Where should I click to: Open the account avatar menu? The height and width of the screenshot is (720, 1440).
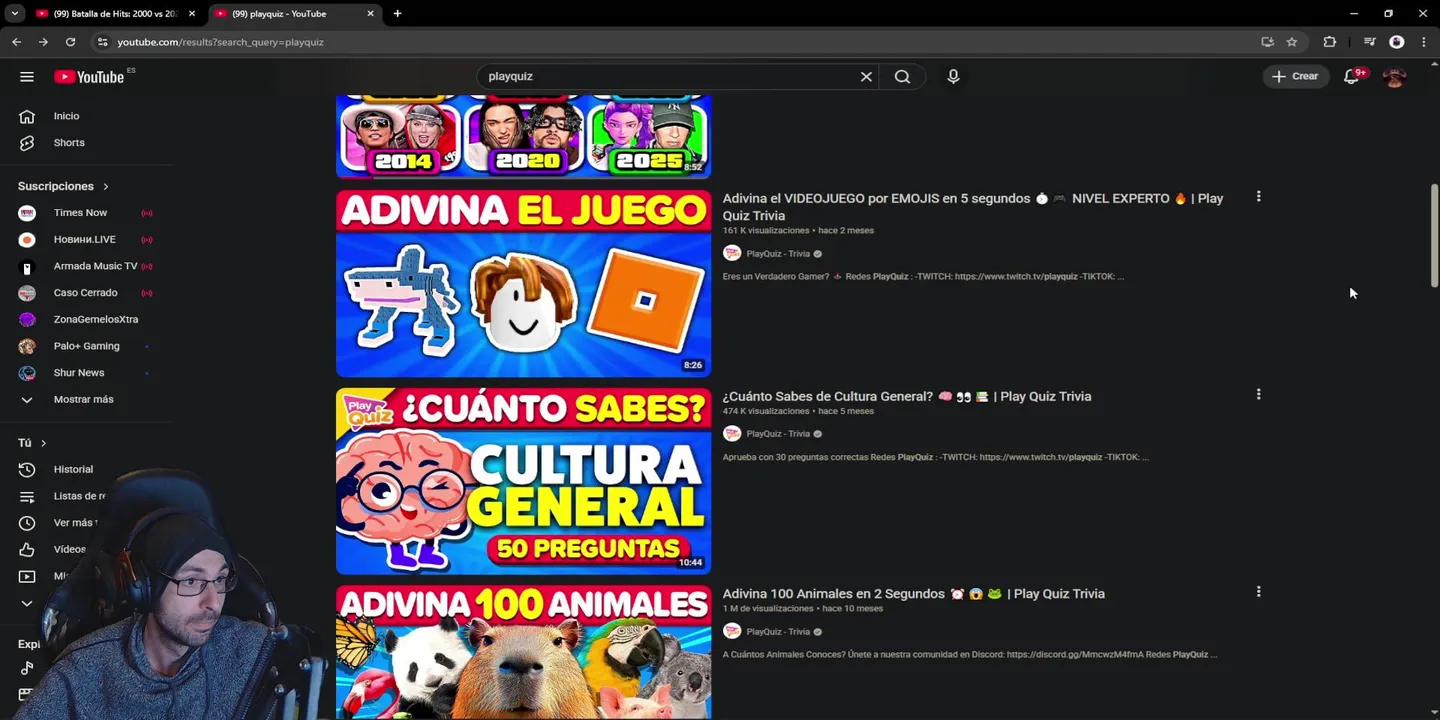1394,76
